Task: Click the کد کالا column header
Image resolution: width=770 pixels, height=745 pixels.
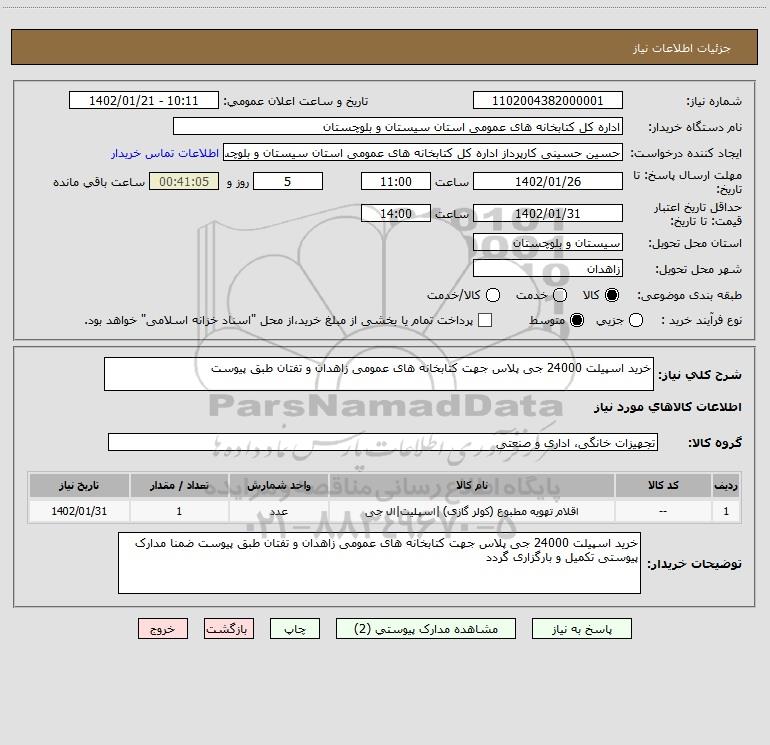Action: point(663,485)
